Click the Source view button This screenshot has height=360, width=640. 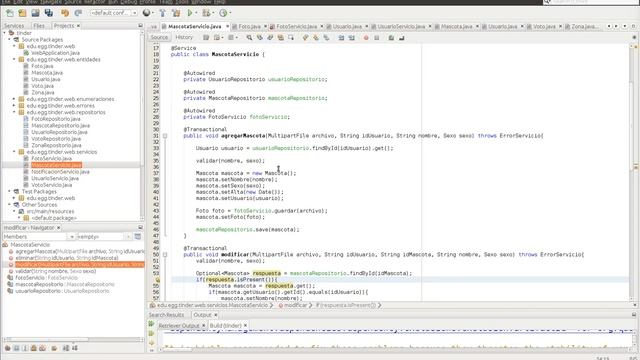(159, 38)
